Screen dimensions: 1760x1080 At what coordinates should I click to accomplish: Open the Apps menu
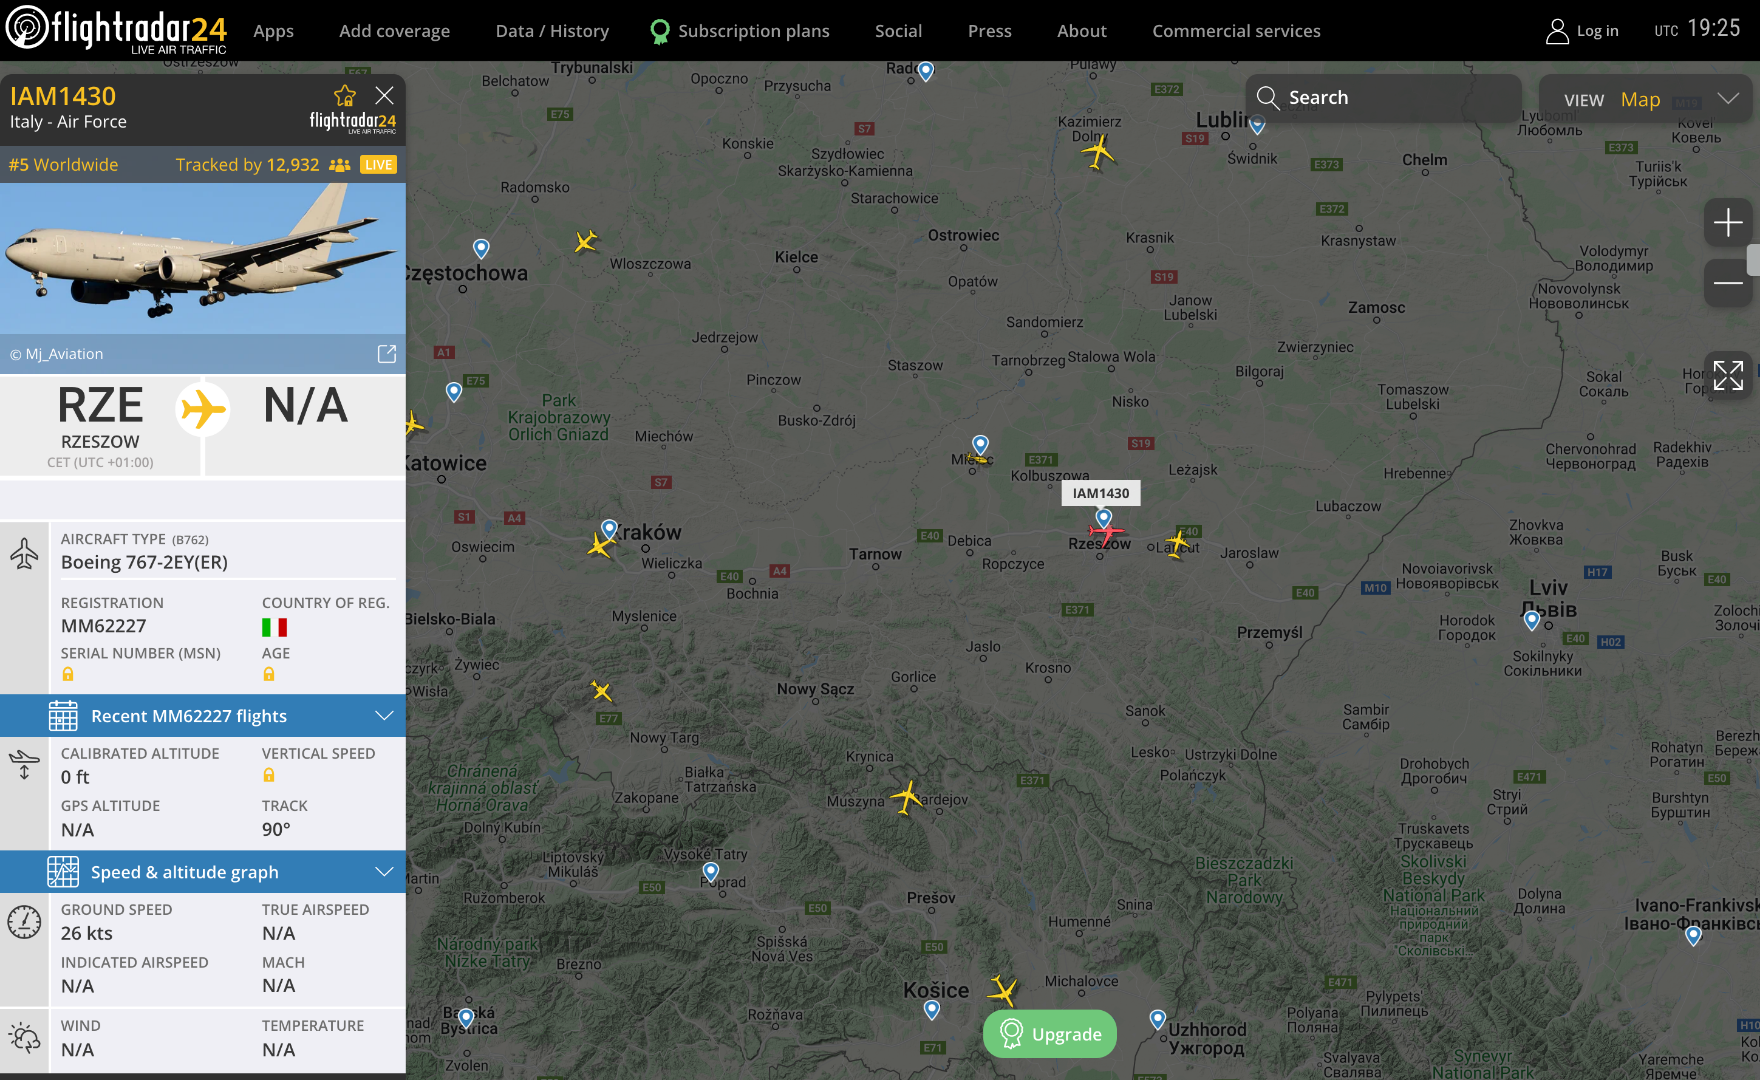coord(273,31)
